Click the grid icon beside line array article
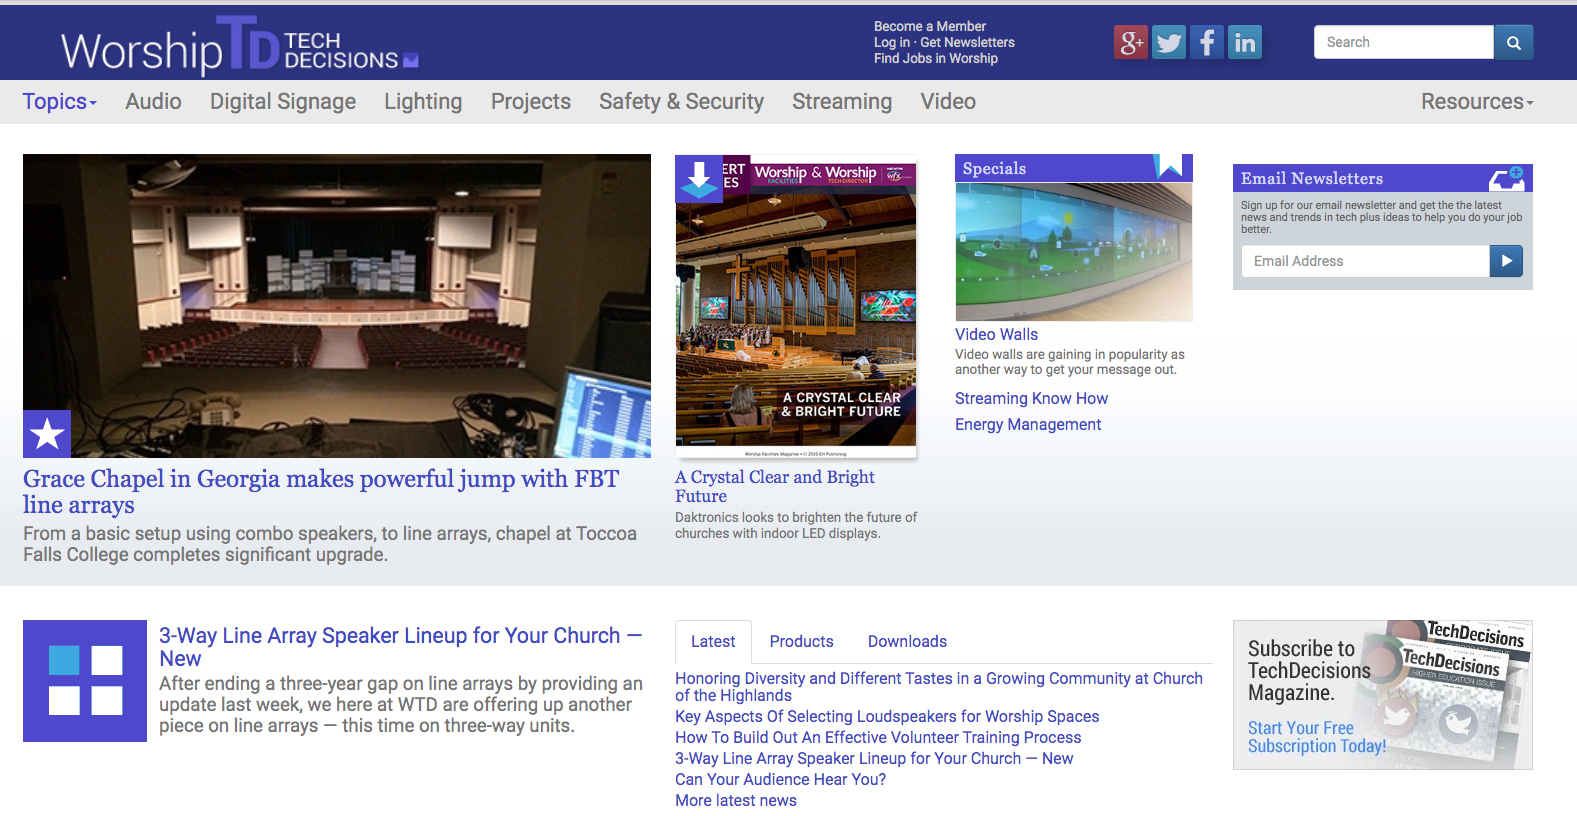 click(x=85, y=681)
